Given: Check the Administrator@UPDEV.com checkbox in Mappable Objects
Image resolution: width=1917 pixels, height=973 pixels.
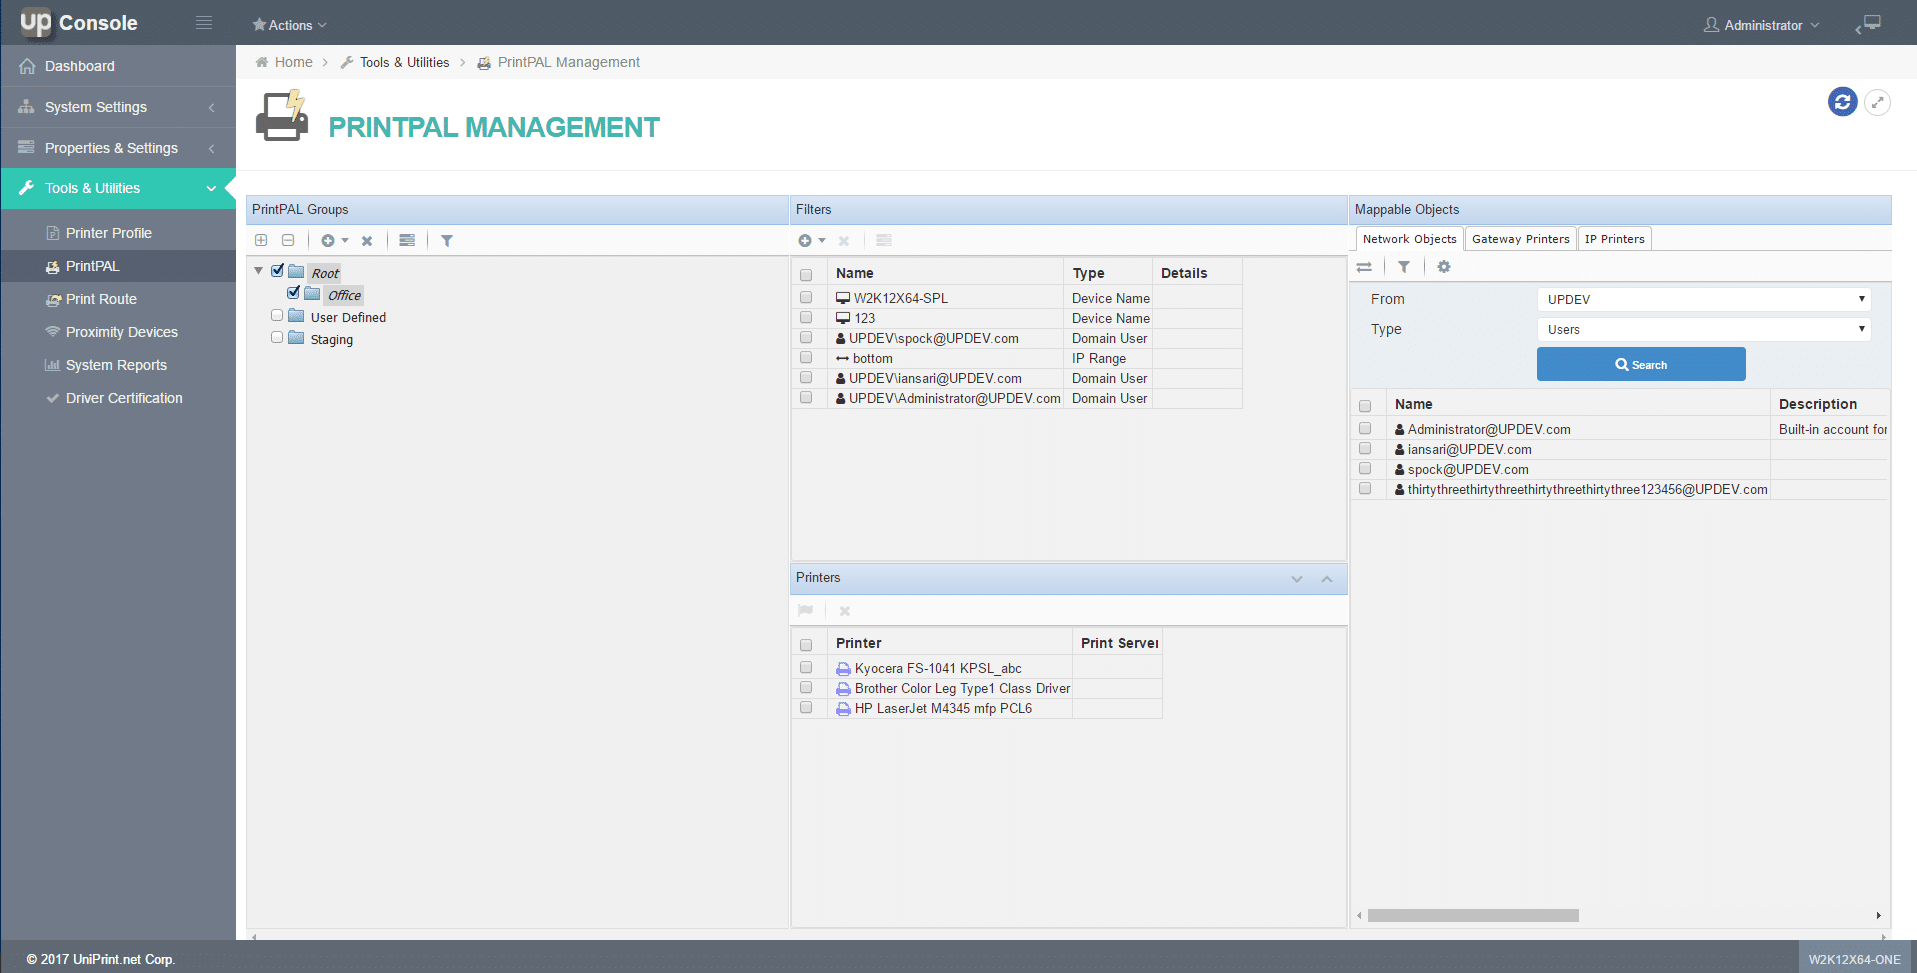Looking at the screenshot, I should coord(1365,428).
